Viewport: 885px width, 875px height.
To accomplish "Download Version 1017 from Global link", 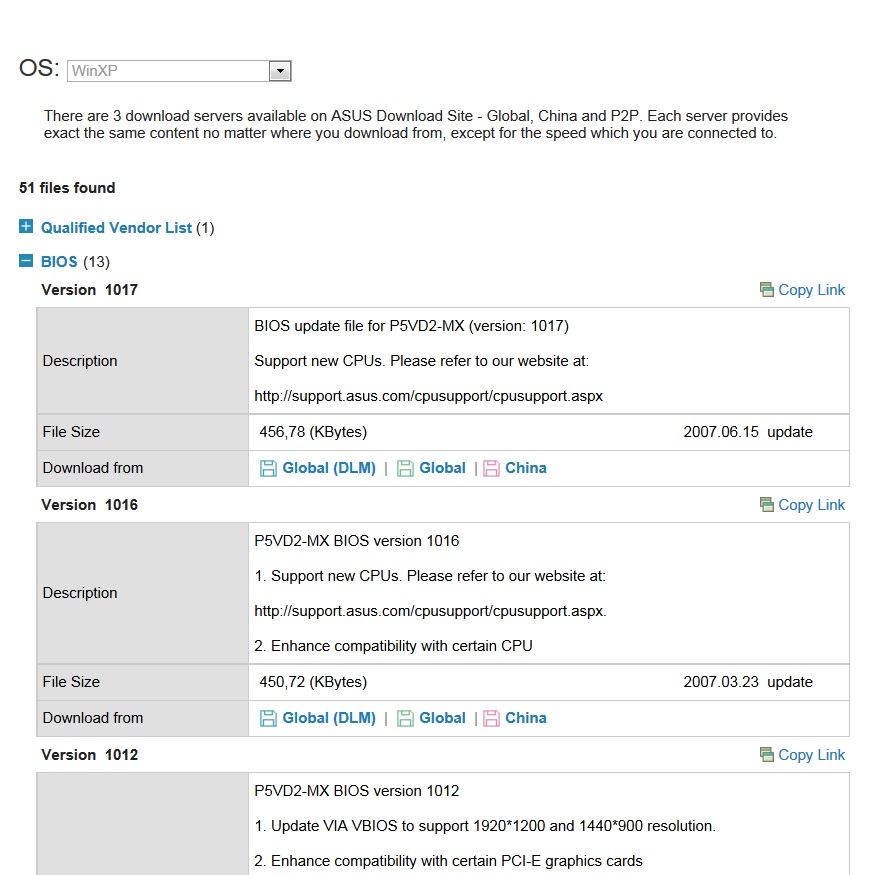I will coord(442,468).
